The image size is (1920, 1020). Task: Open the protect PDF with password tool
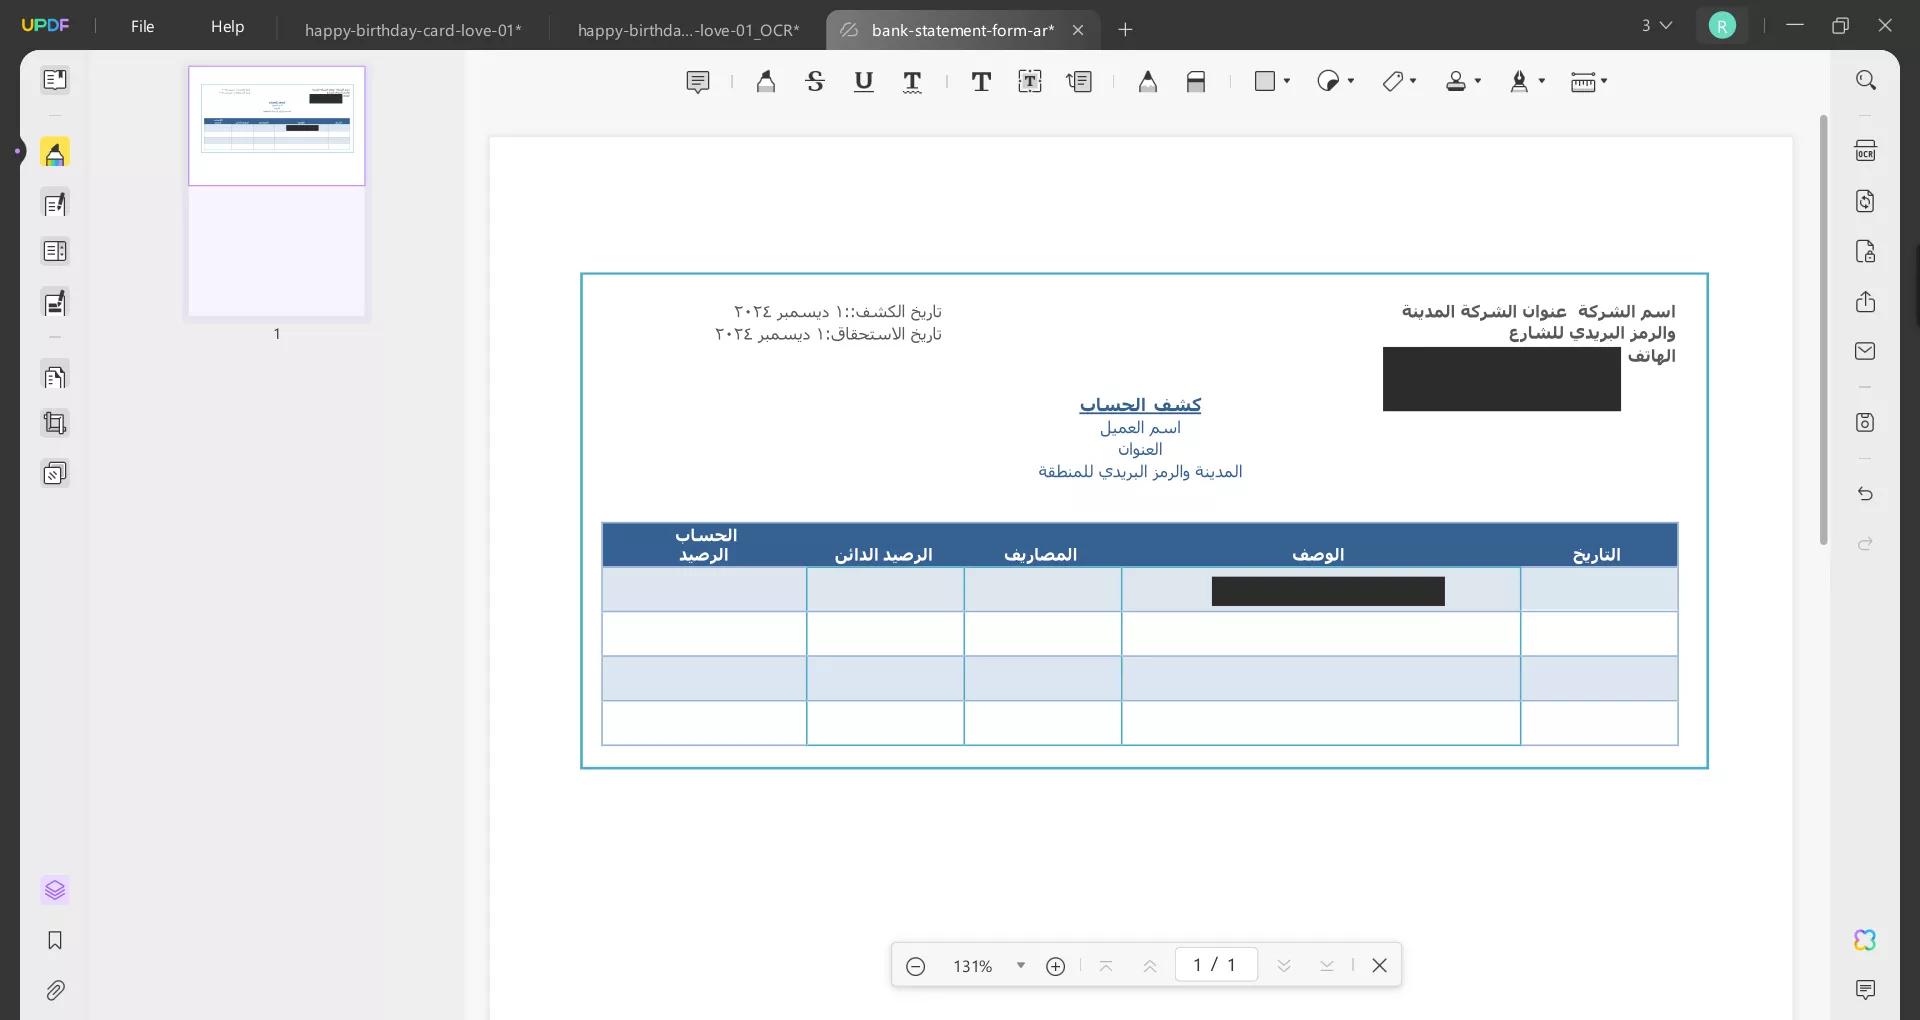[x=1865, y=251]
